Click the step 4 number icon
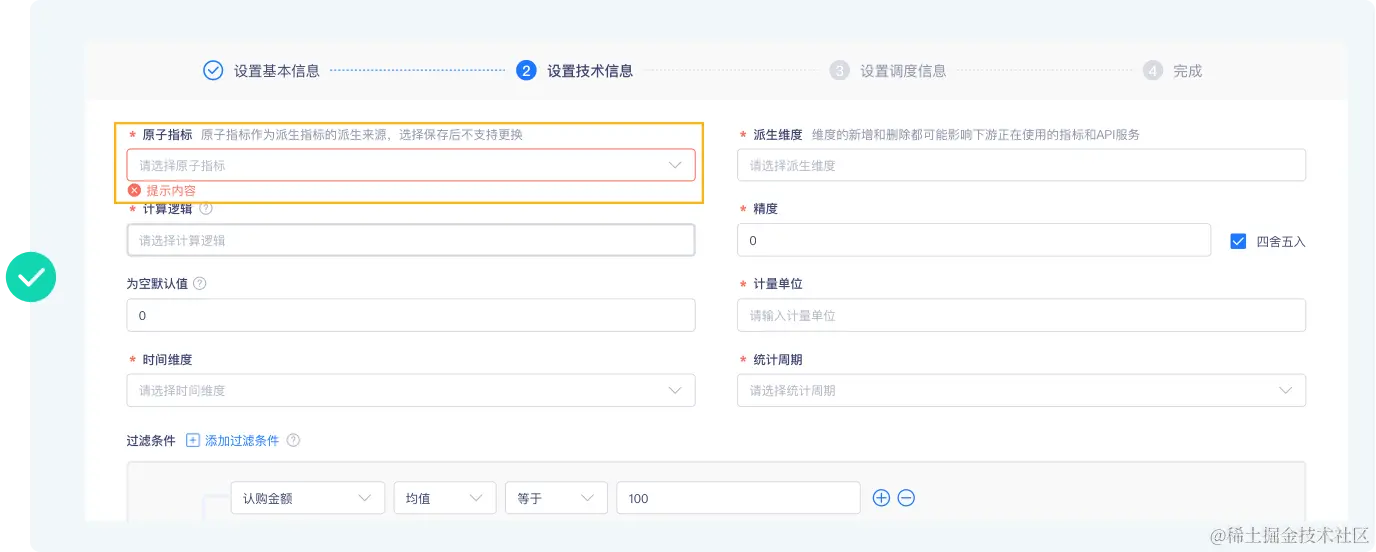The height and width of the screenshot is (552, 1376). point(1153,71)
